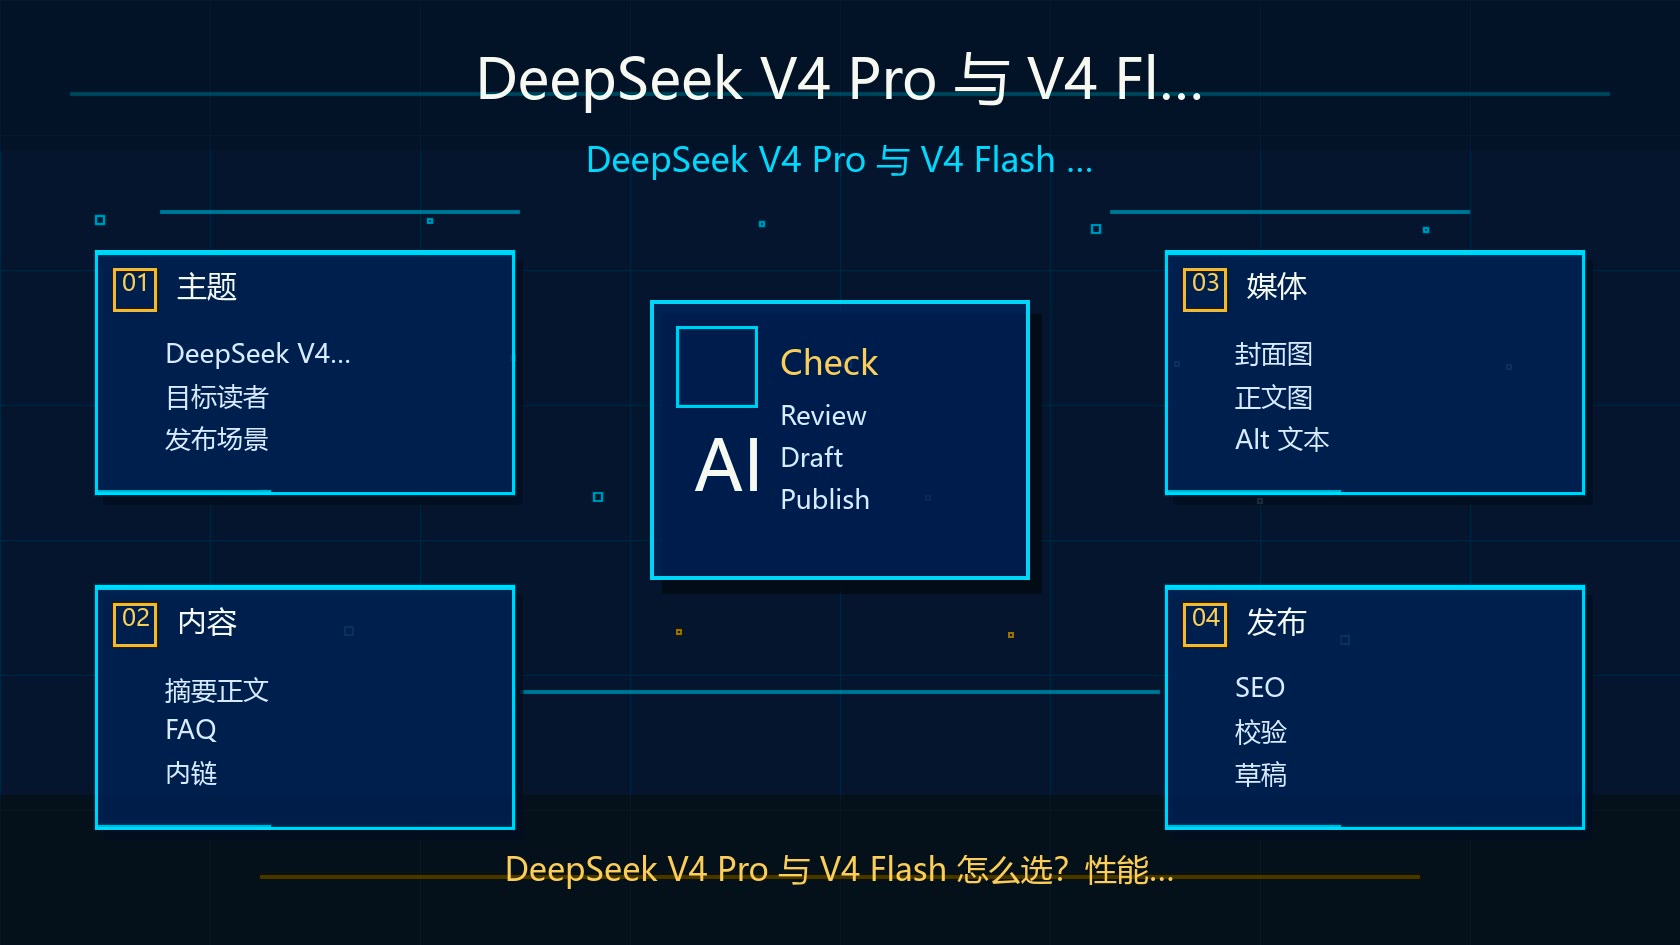Click the 03 number badge
Screen dimensions: 1680x945
coord(1205,289)
